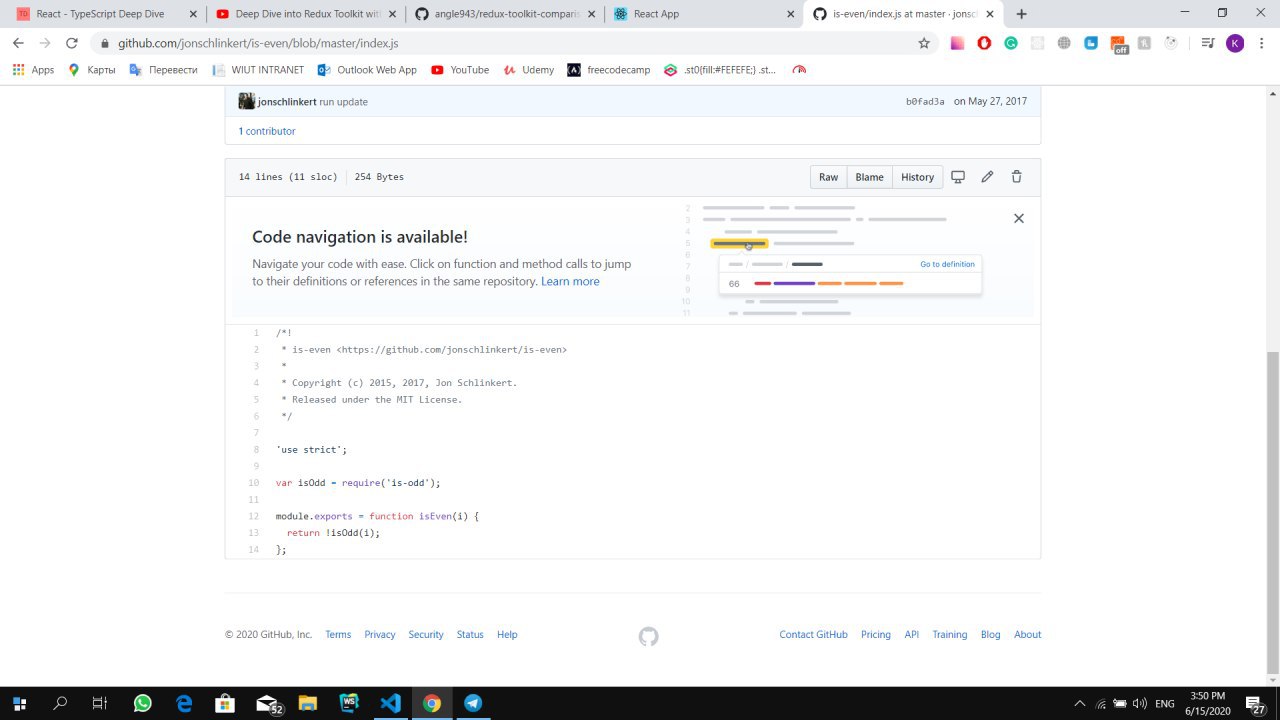Open the globe extension icon
This screenshot has height=720, width=1280.
click(1064, 43)
